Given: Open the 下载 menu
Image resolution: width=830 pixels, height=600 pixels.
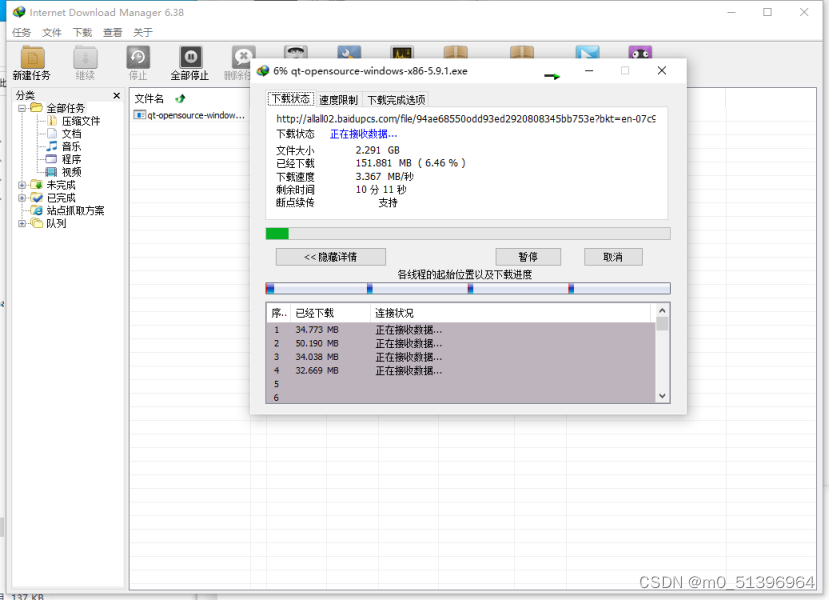Looking at the screenshot, I should coord(82,33).
